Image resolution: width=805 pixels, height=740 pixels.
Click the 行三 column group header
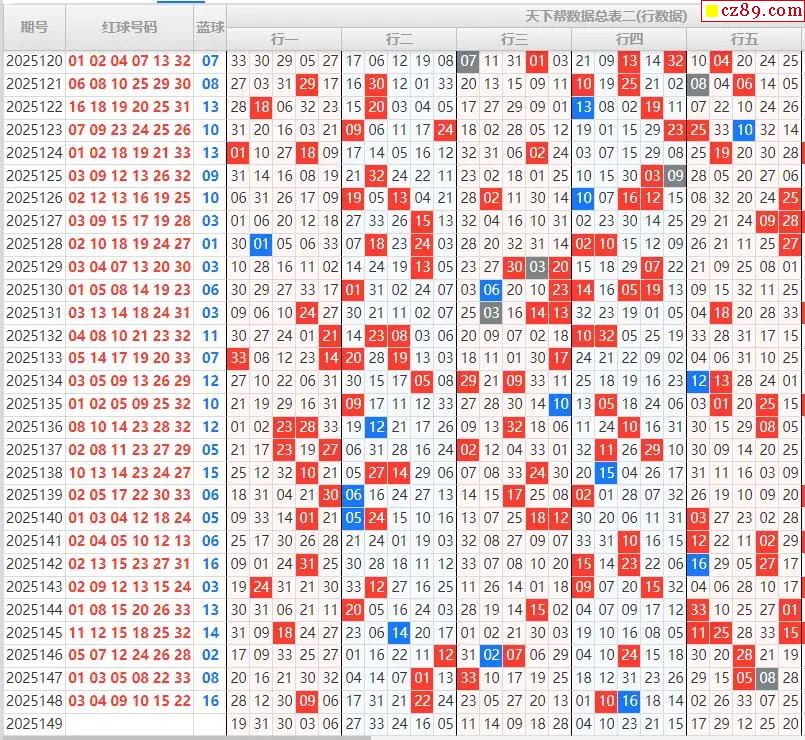(x=514, y=39)
